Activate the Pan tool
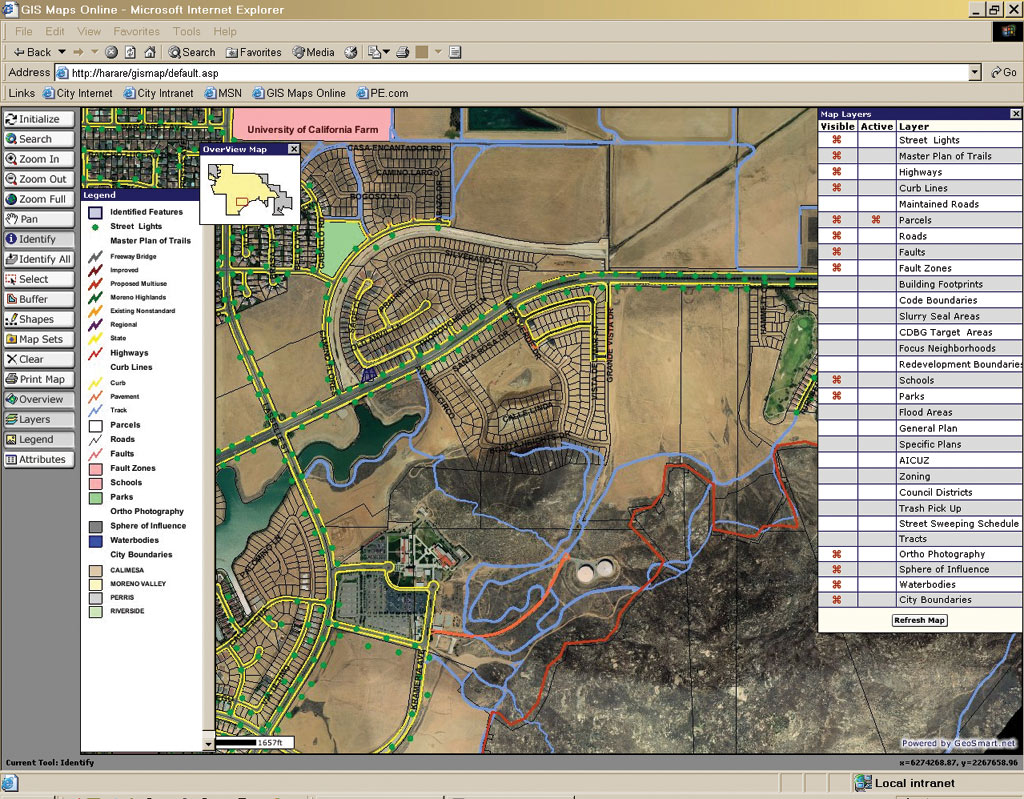Viewport: 1024px width, 799px height. (x=39, y=220)
